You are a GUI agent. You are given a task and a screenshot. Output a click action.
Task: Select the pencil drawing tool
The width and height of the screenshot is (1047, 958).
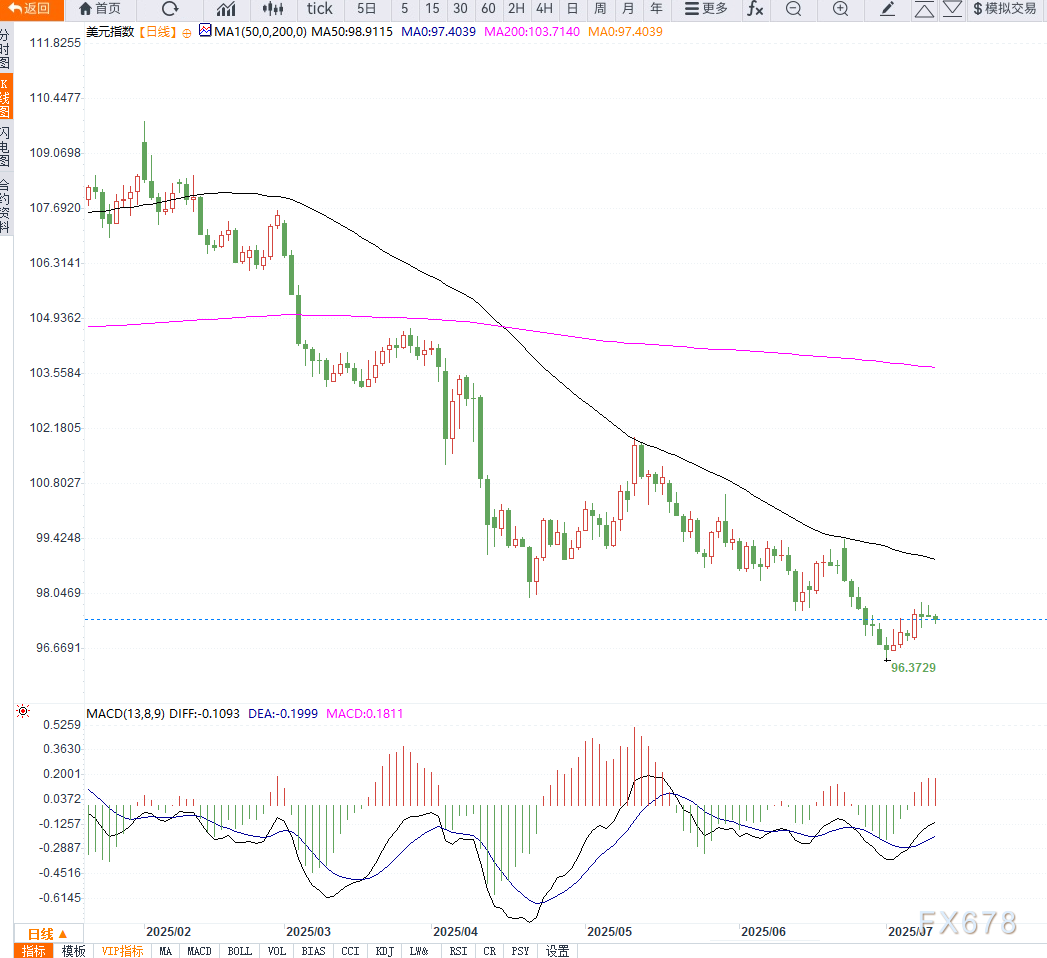click(887, 9)
